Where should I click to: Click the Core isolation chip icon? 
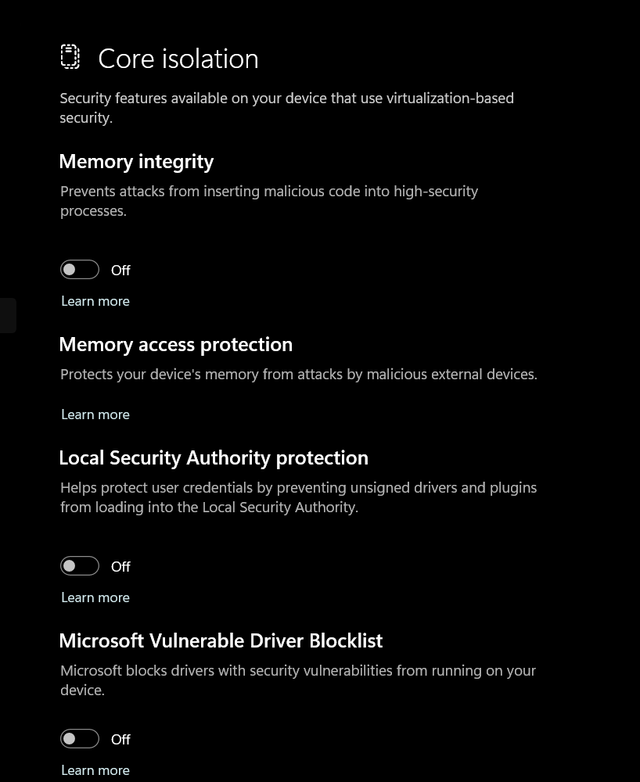70,58
